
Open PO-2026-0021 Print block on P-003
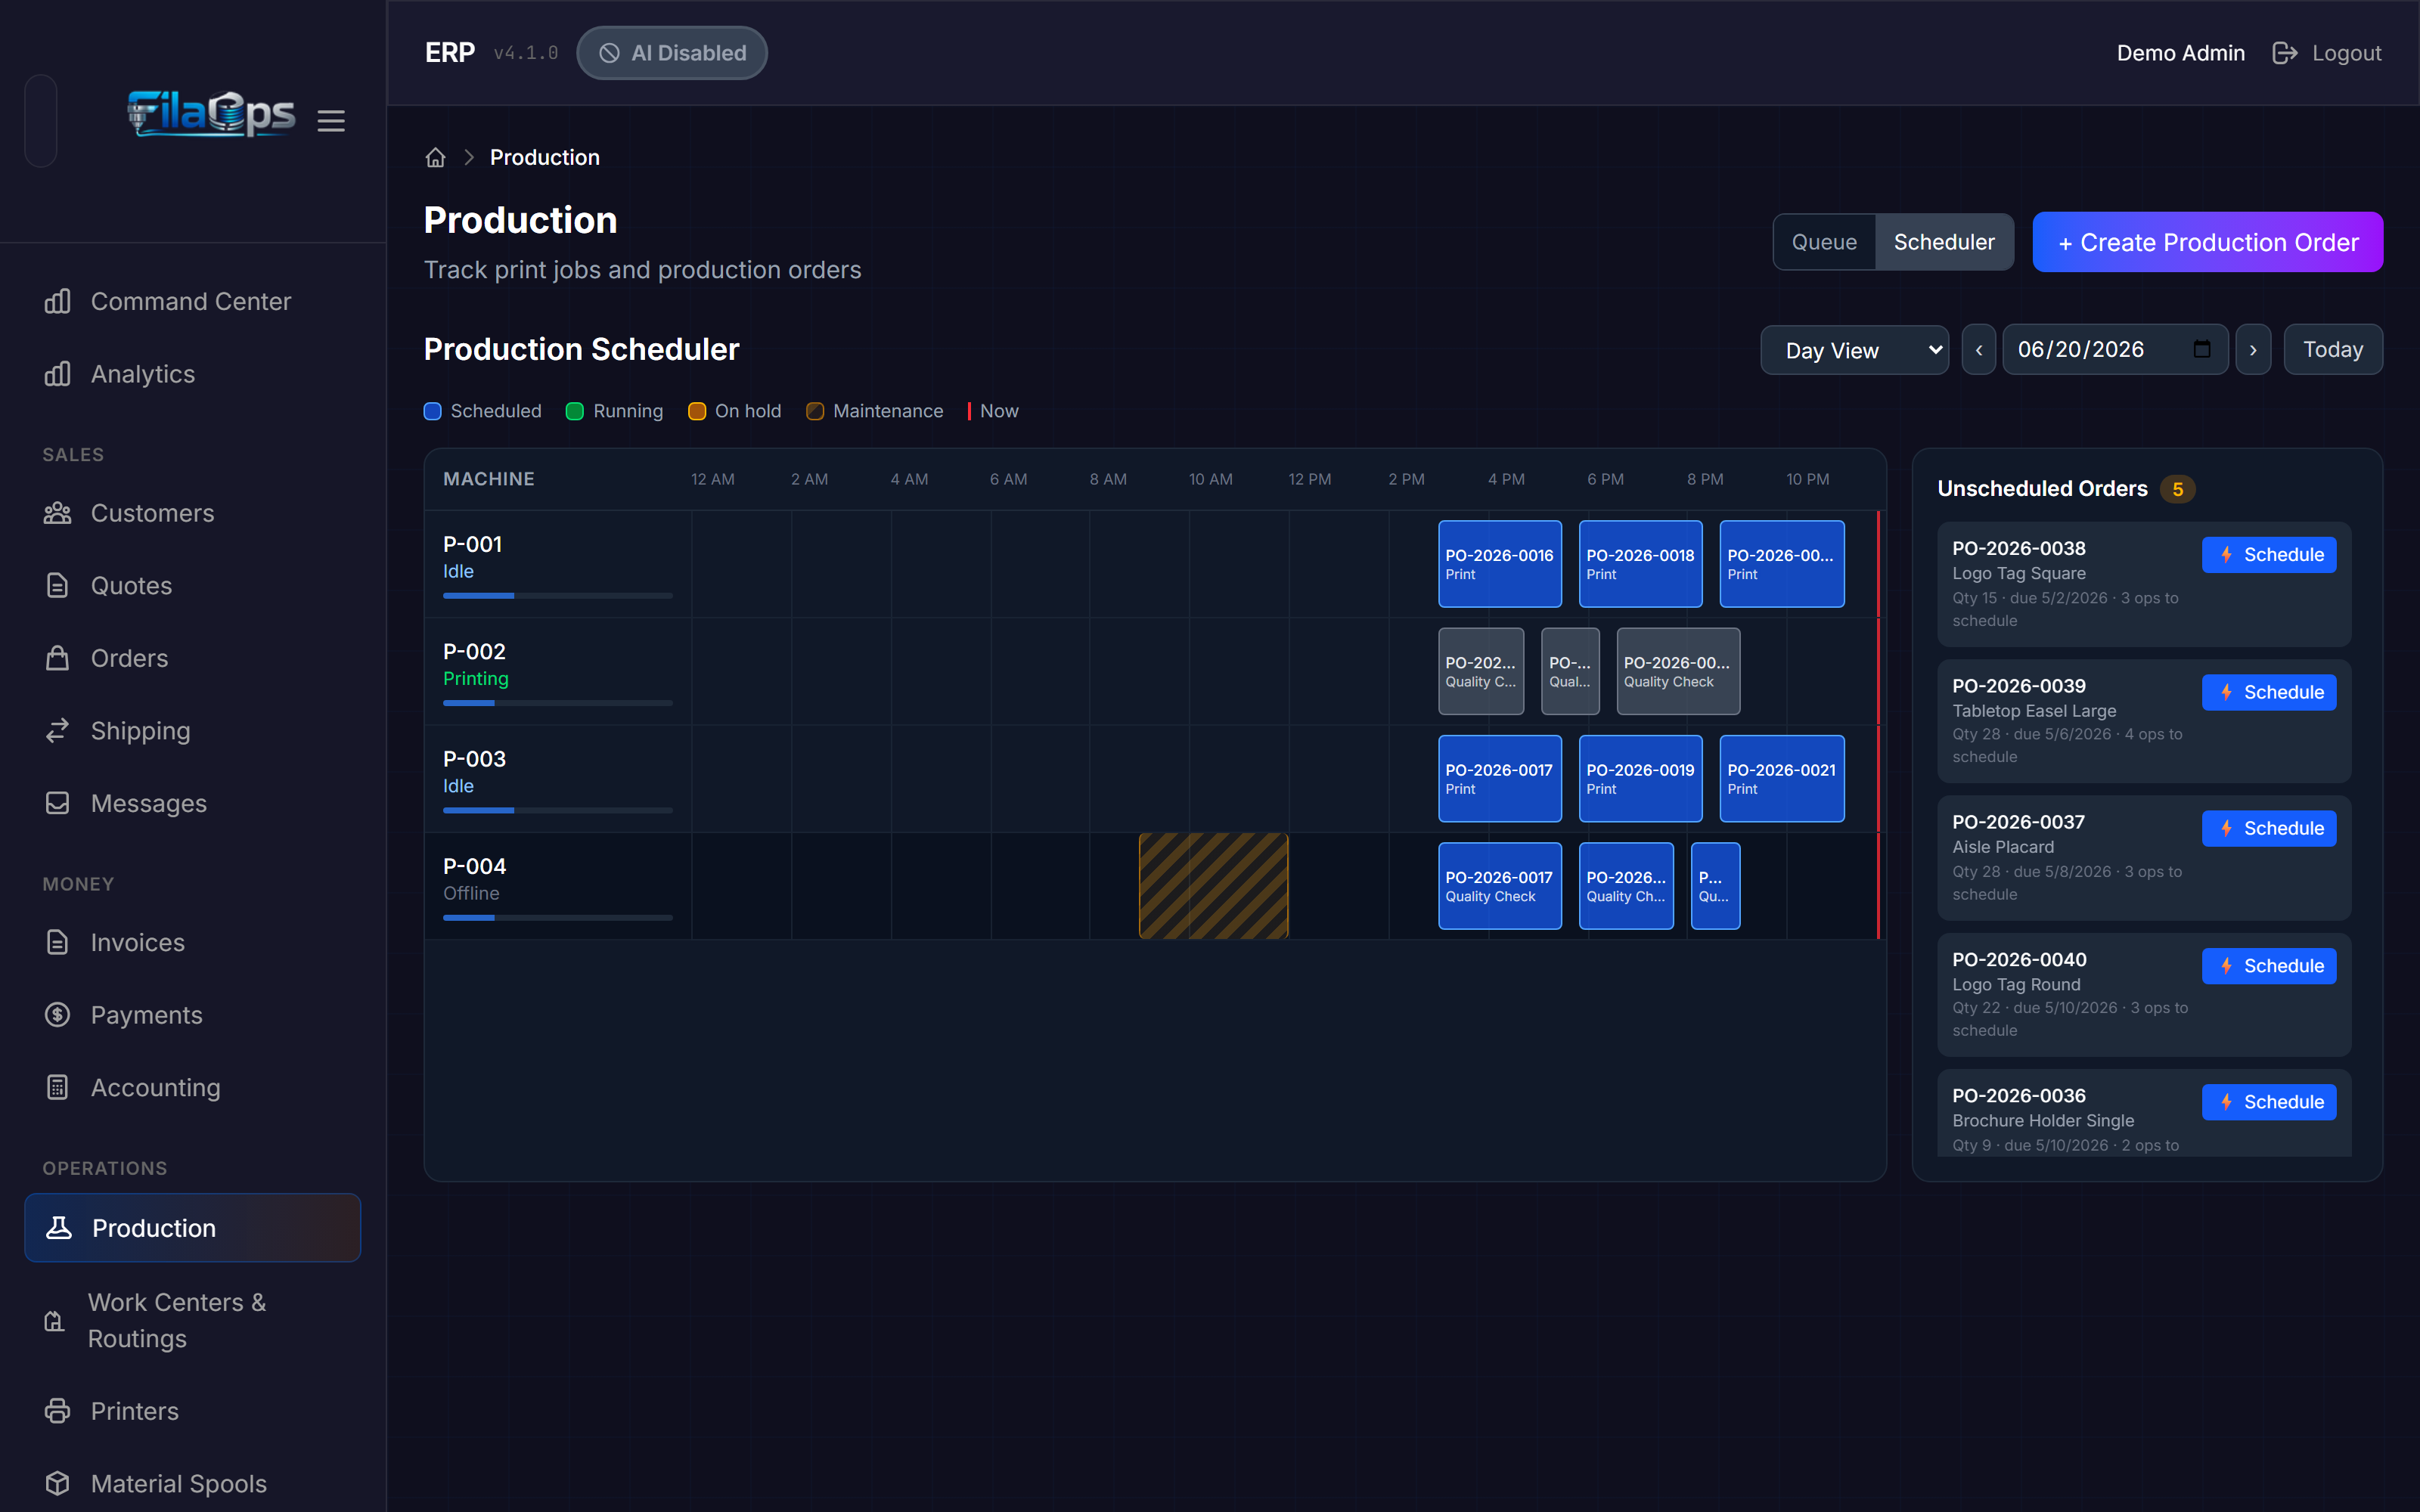tap(1782, 779)
